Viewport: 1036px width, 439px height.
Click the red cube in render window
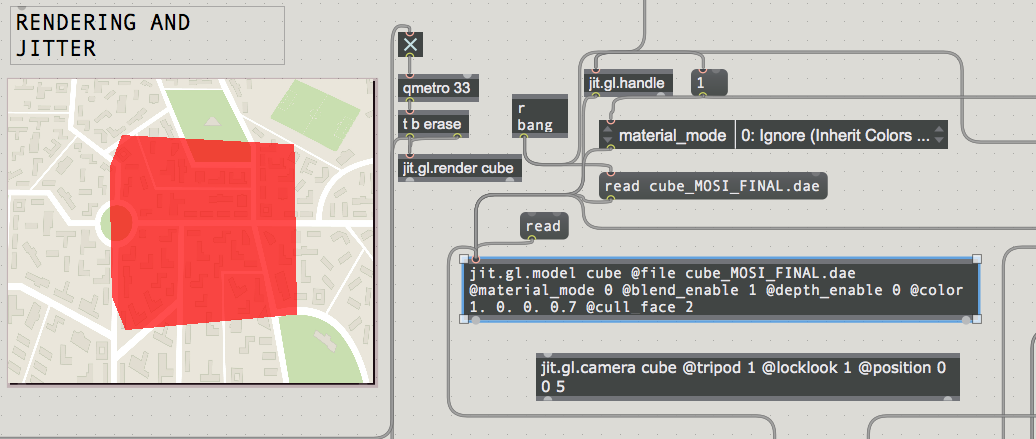205,235
